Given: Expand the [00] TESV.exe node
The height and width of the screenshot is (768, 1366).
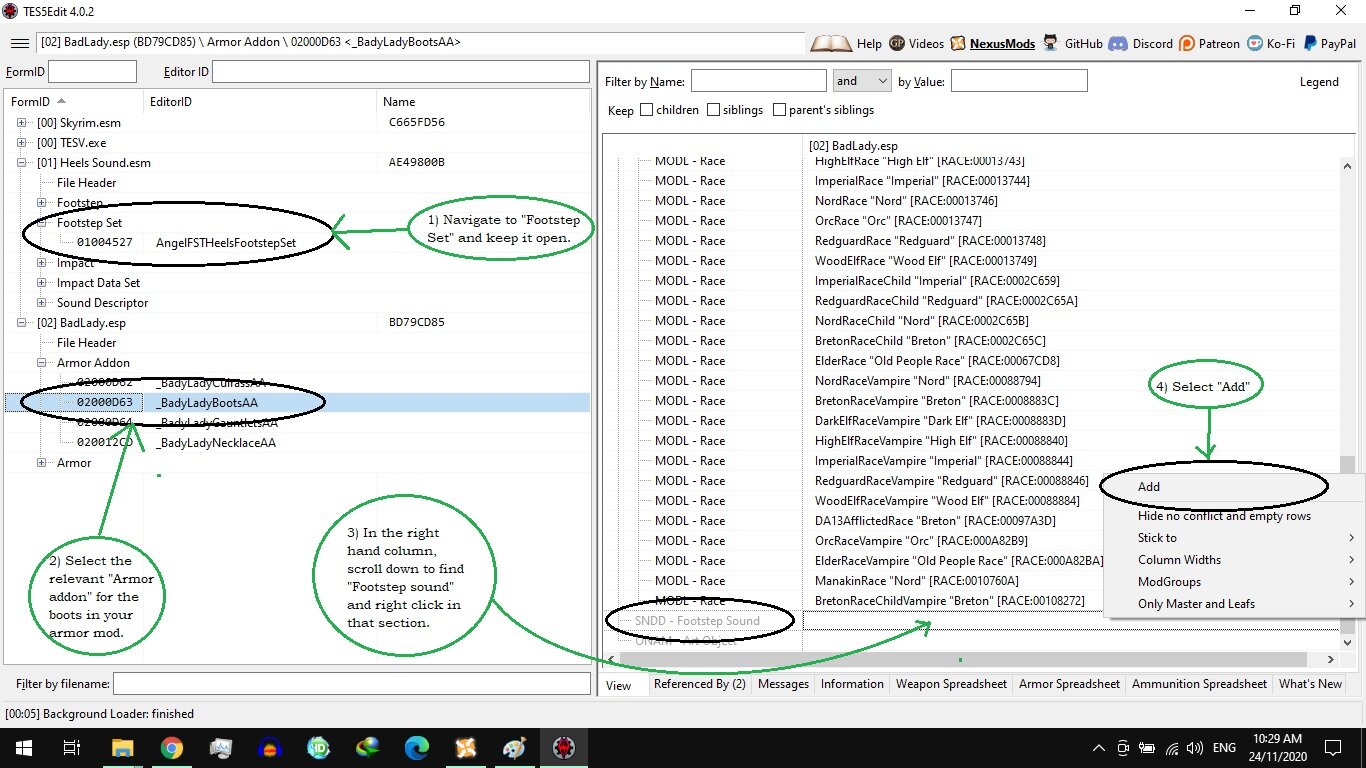Looking at the screenshot, I should pos(23,143).
